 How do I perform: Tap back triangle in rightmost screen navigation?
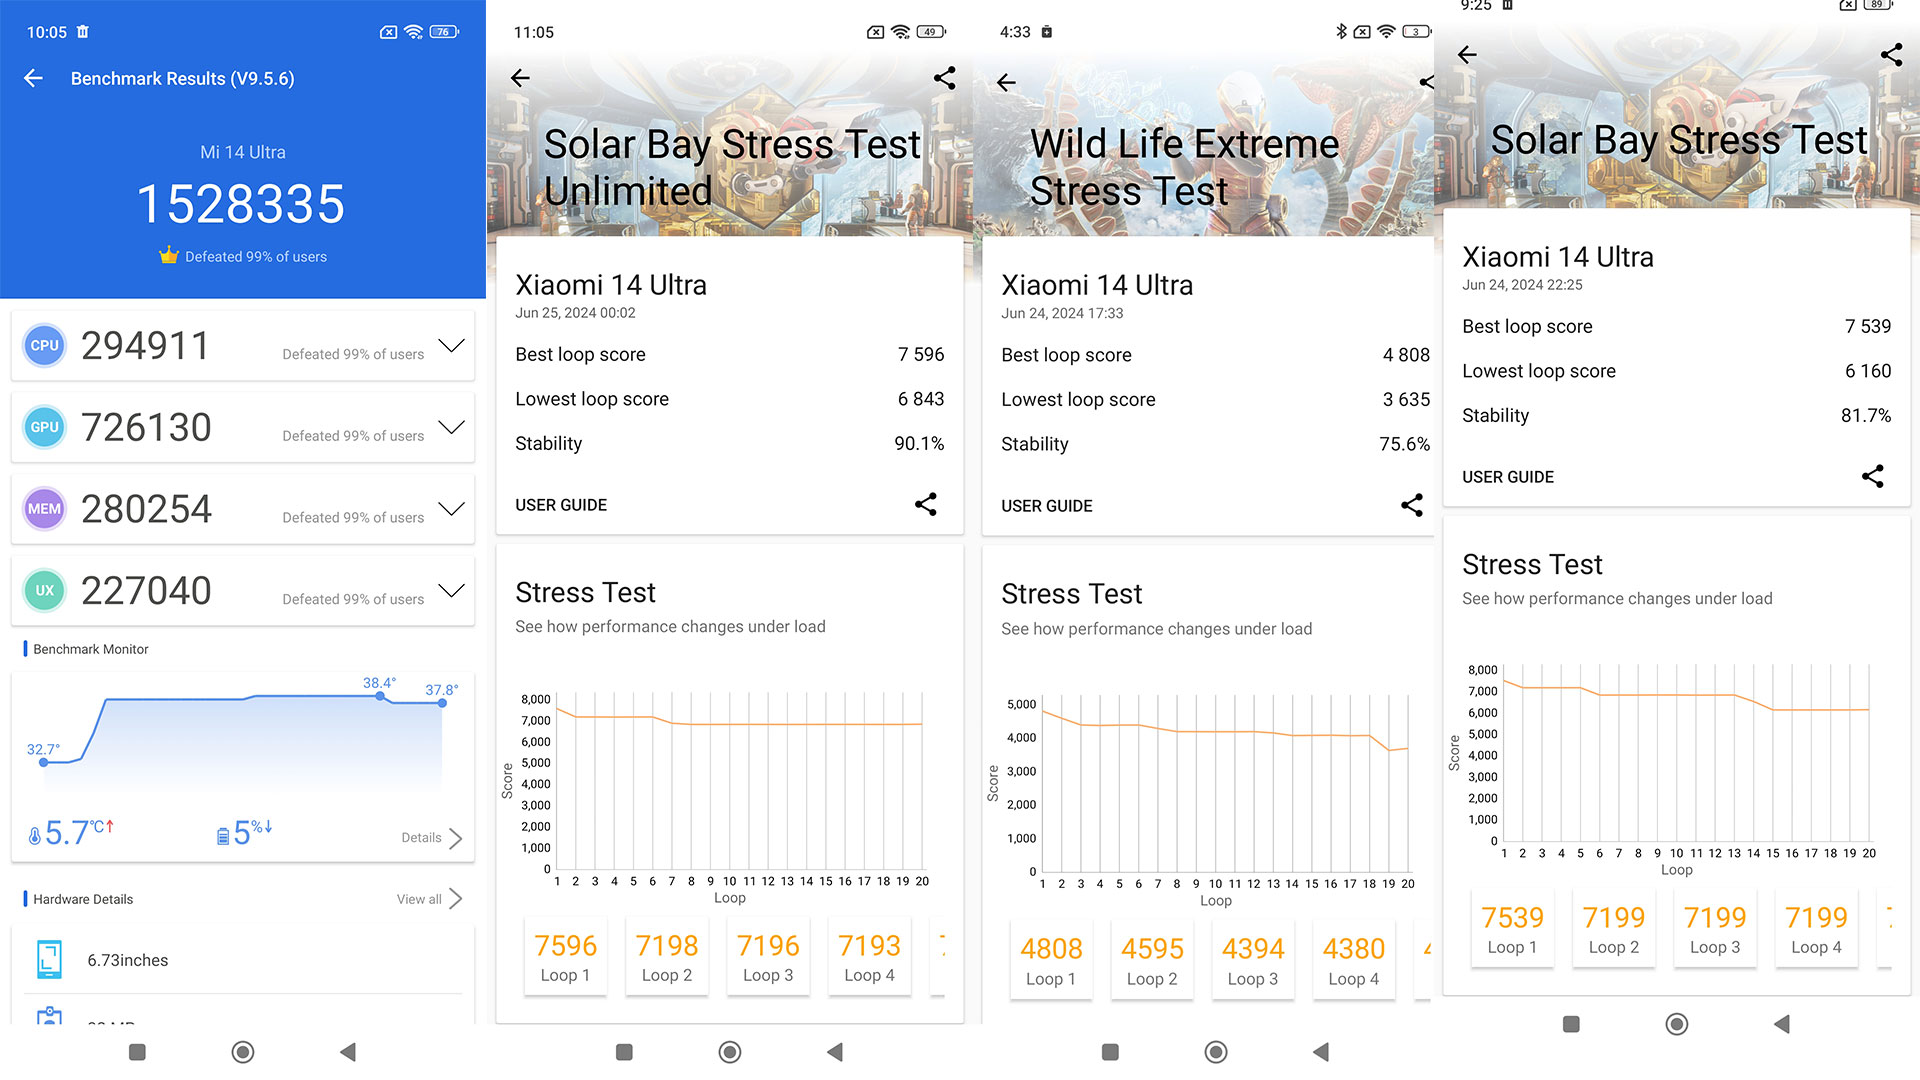(1781, 1024)
